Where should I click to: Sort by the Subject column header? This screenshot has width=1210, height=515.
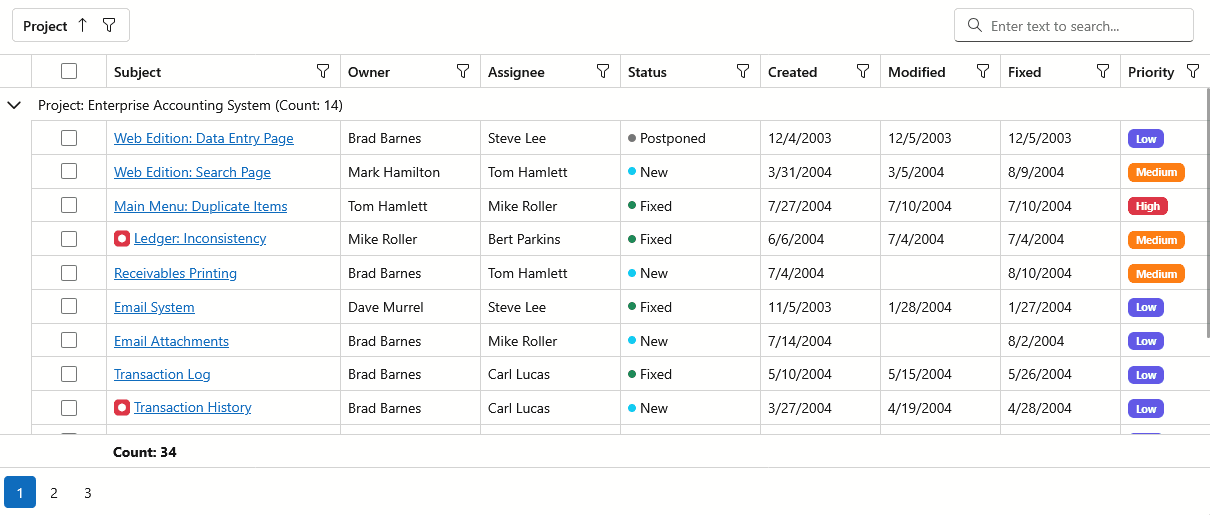click(137, 72)
